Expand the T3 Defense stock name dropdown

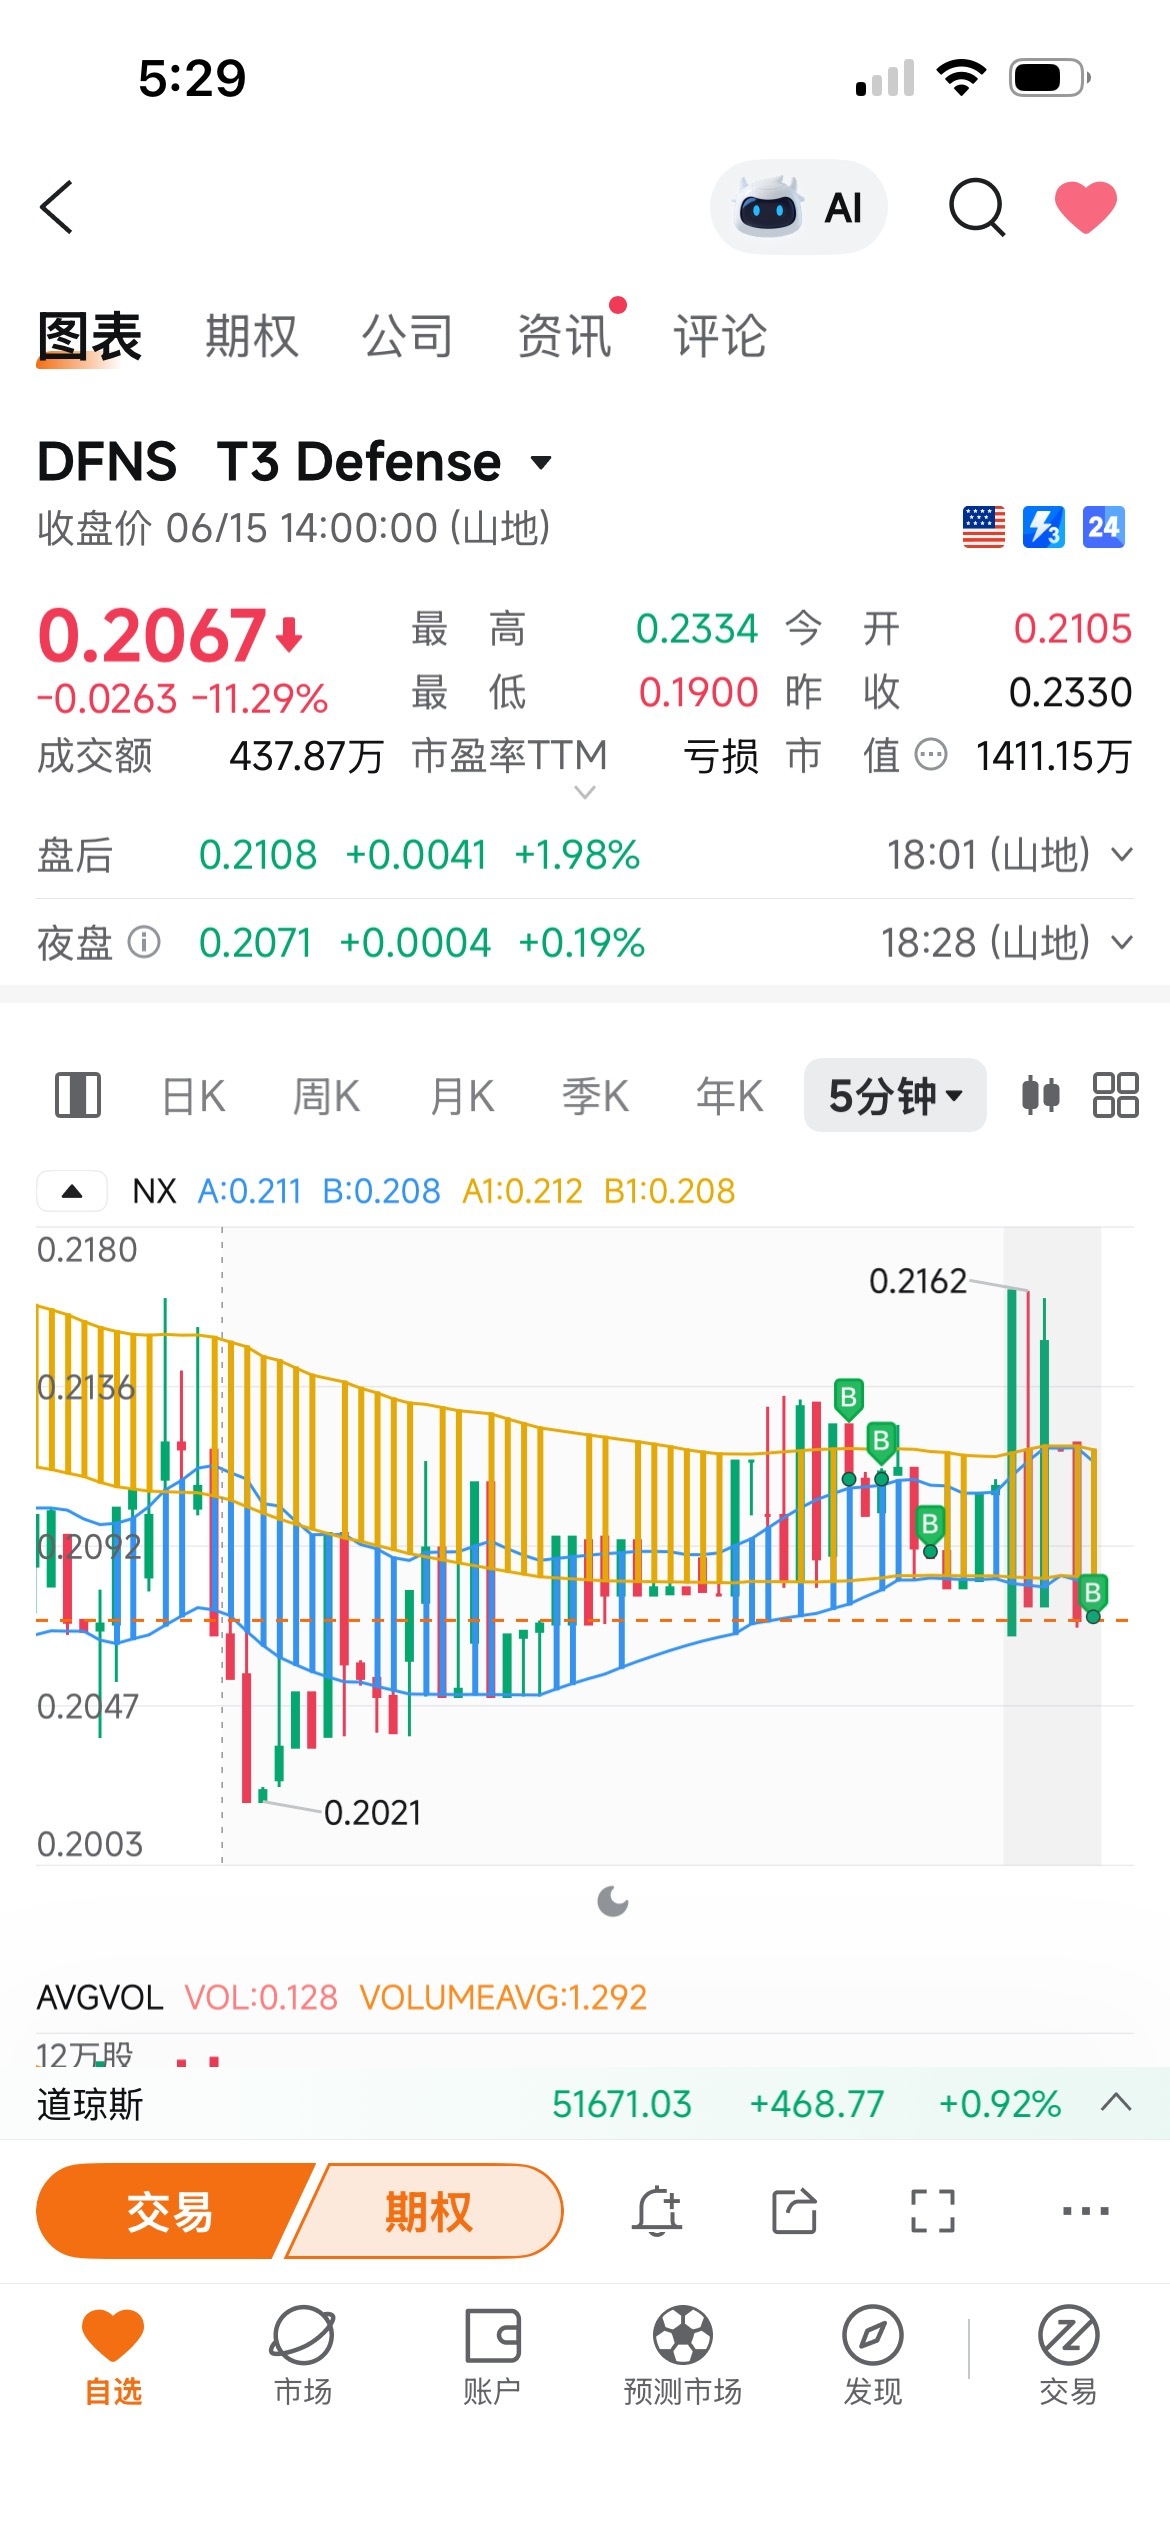[541, 462]
